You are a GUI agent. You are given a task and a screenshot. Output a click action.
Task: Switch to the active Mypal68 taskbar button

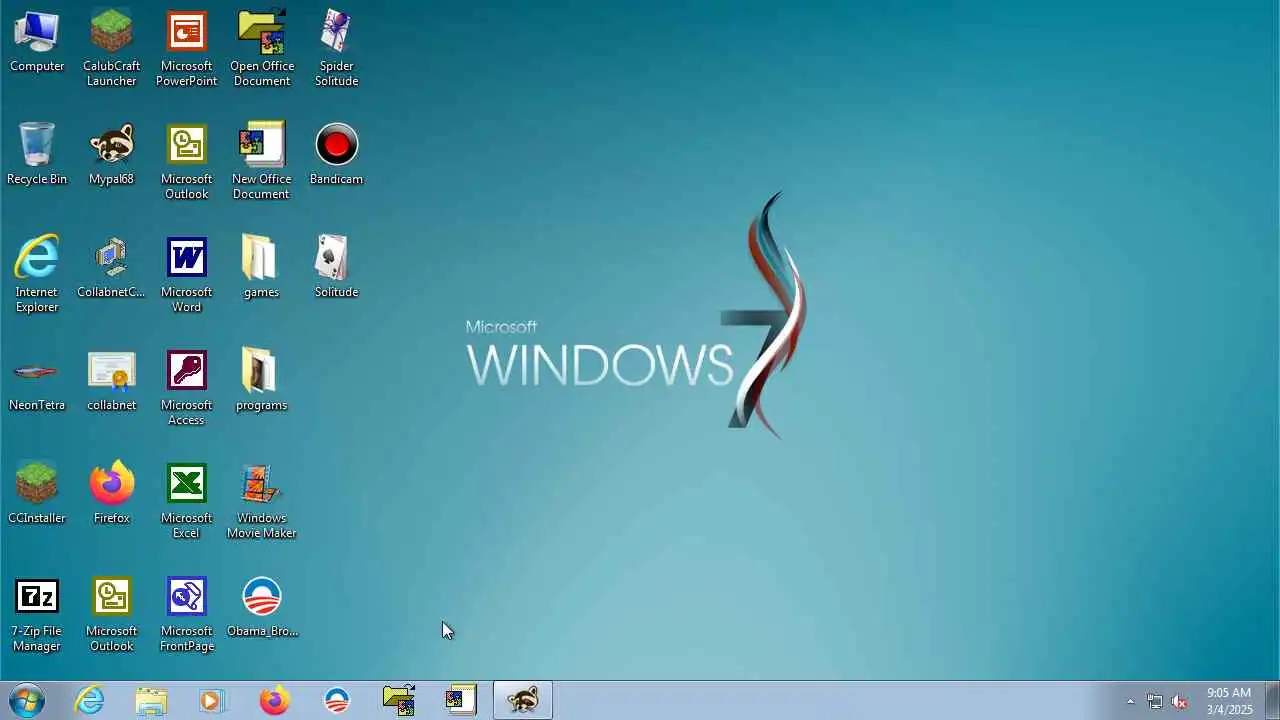point(522,700)
